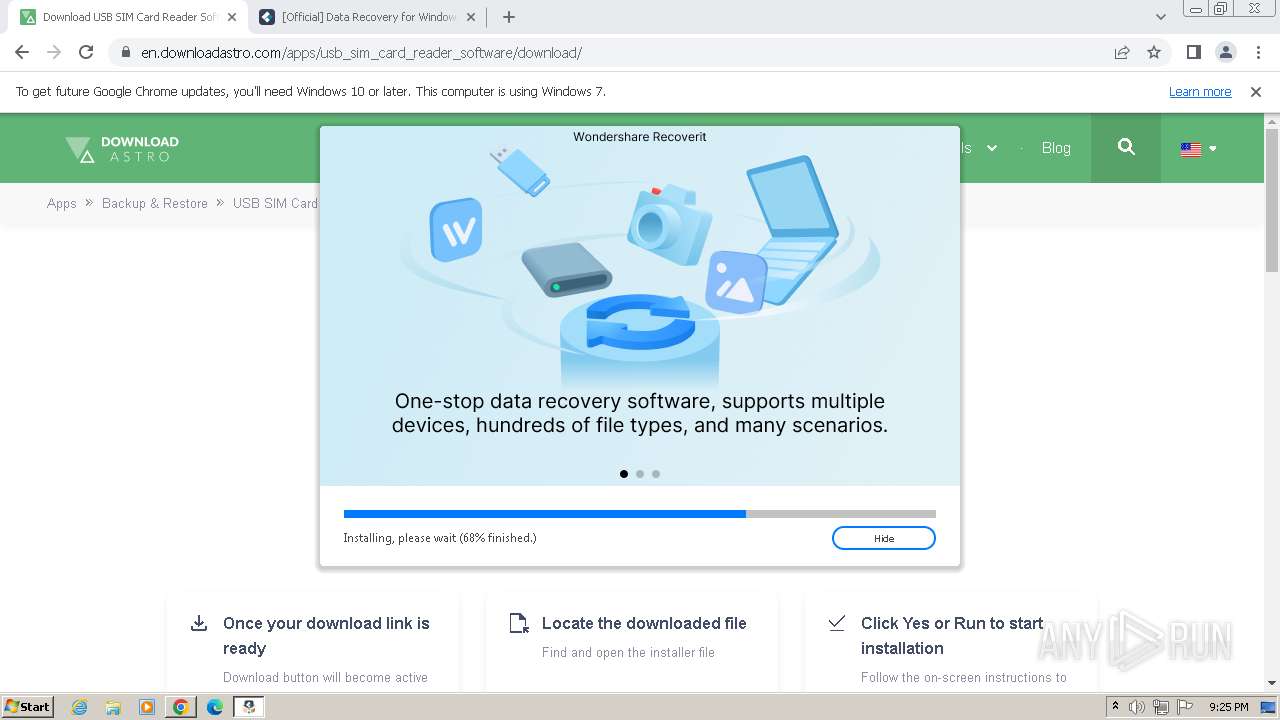Bookmark this tab with star icon
Image resolution: width=1280 pixels, height=720 pixels.
click(x=1154, y=53)
